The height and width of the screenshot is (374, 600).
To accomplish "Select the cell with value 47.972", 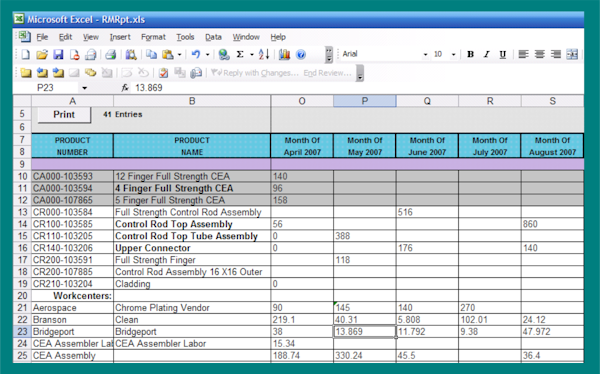I will click(x=552, y=332).
